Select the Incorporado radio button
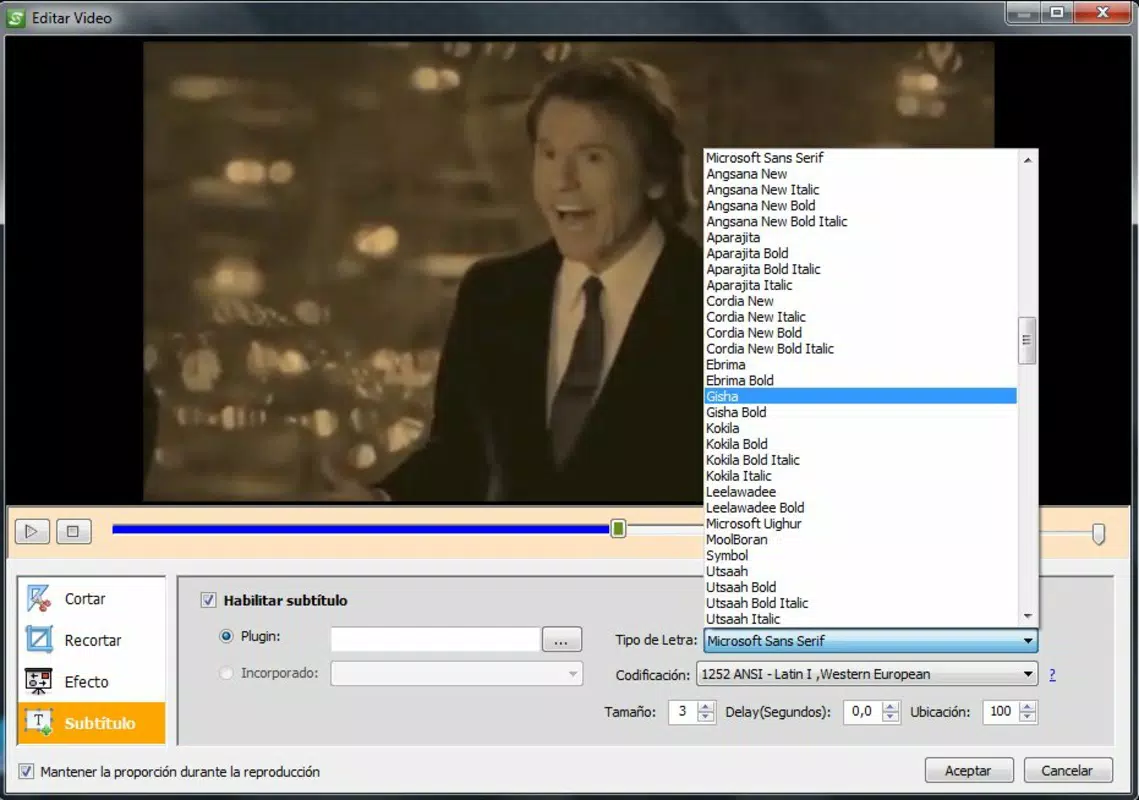The width and height of the screenshot is (1139, 800). [x=227, y=673]
